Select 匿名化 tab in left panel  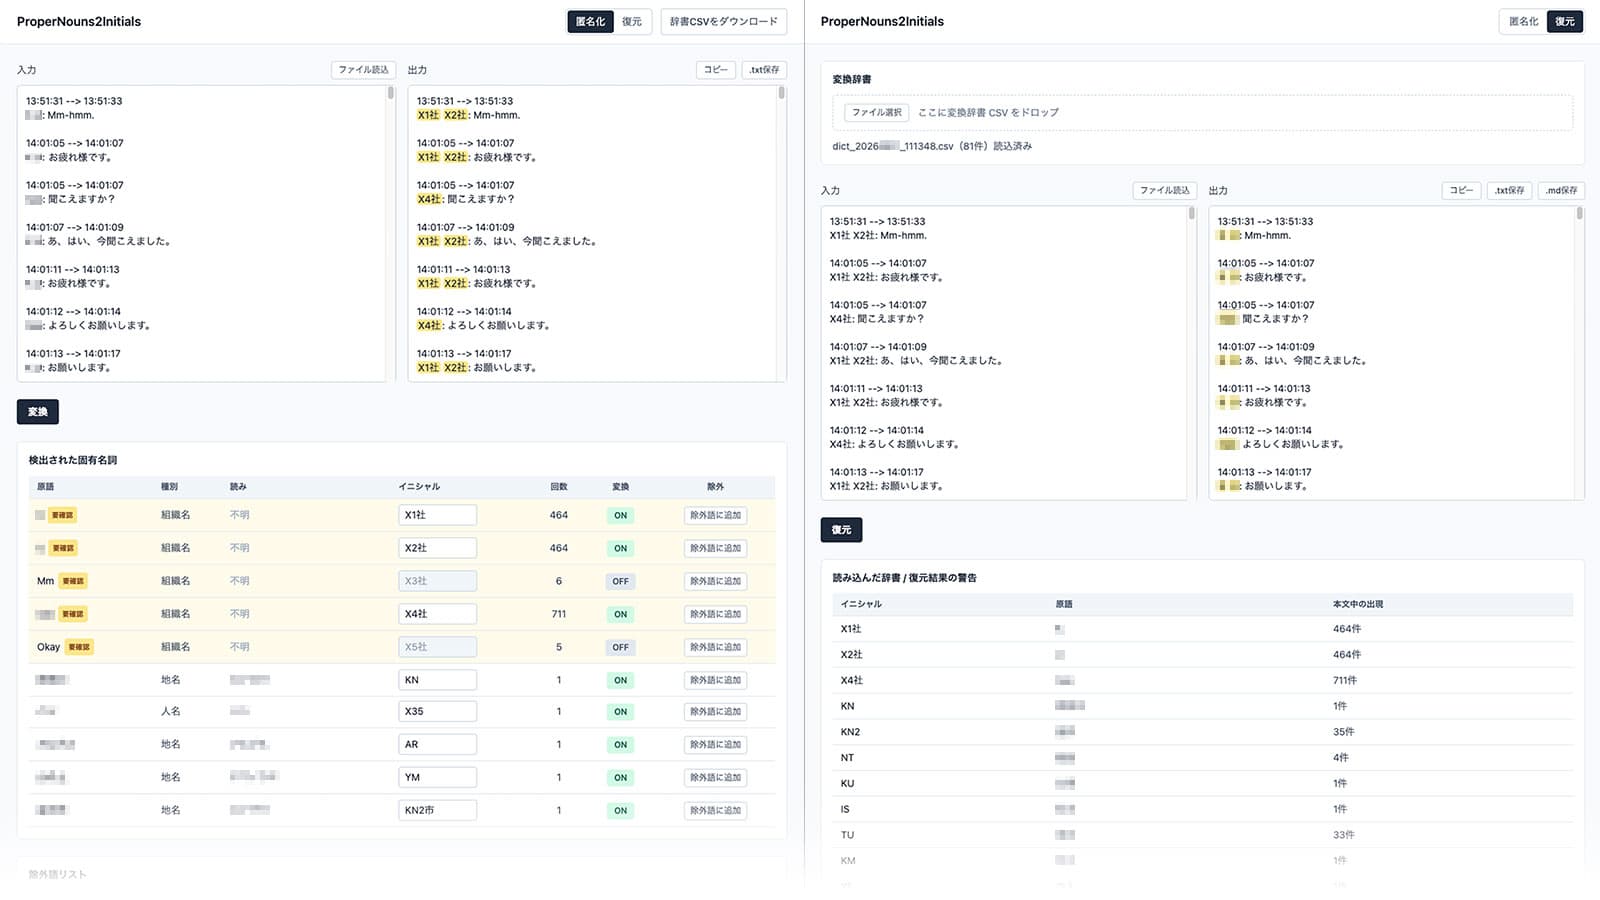590,21
